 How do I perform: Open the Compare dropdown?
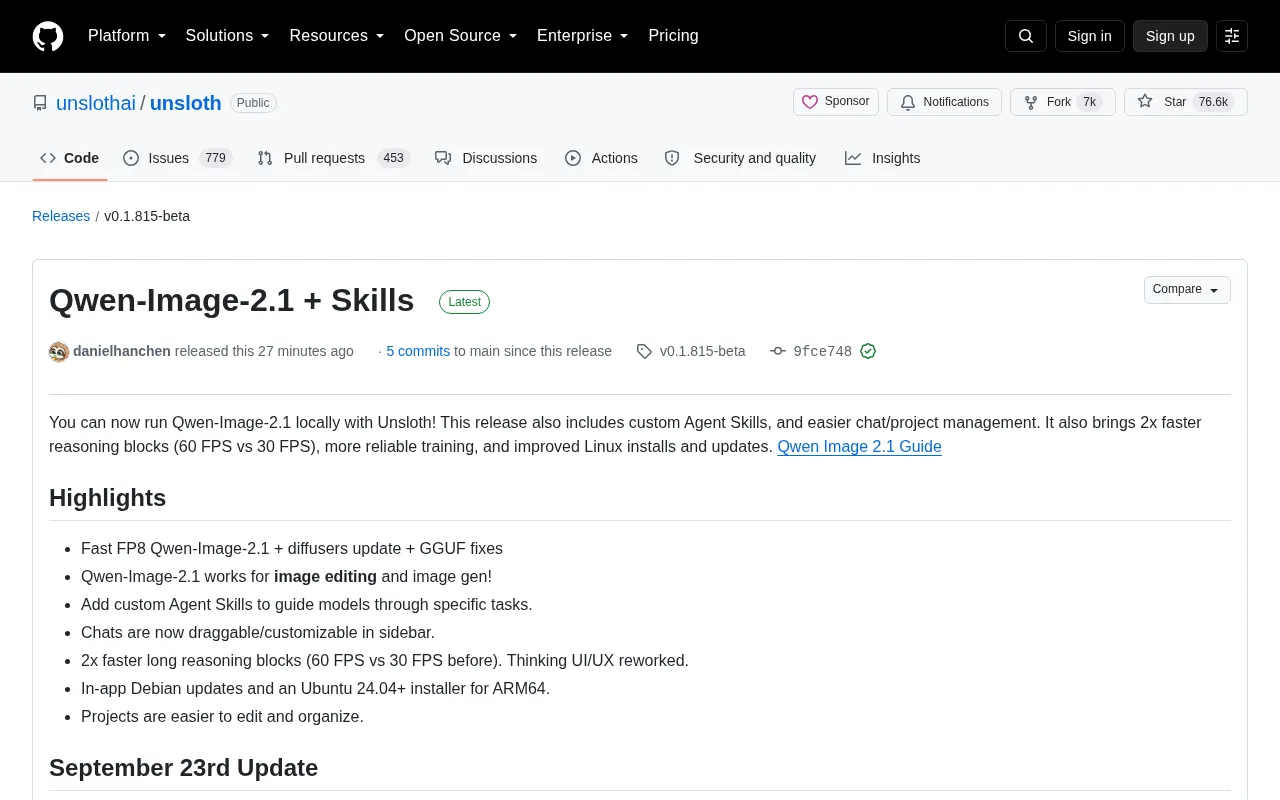point(1187,290)
